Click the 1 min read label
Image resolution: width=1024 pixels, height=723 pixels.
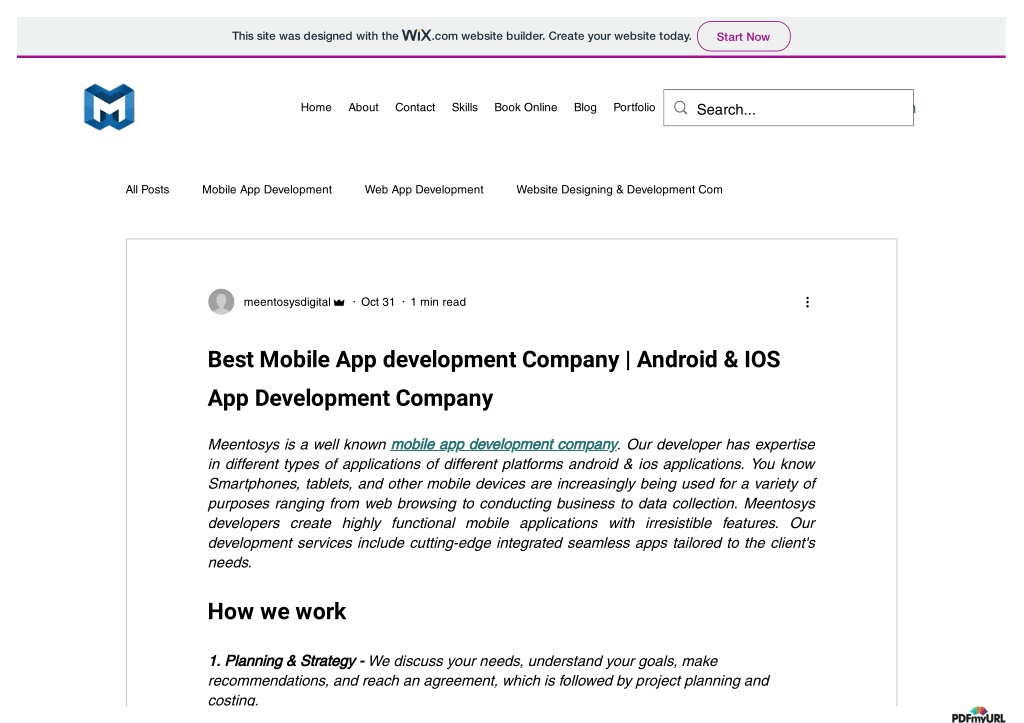(438, 302)
